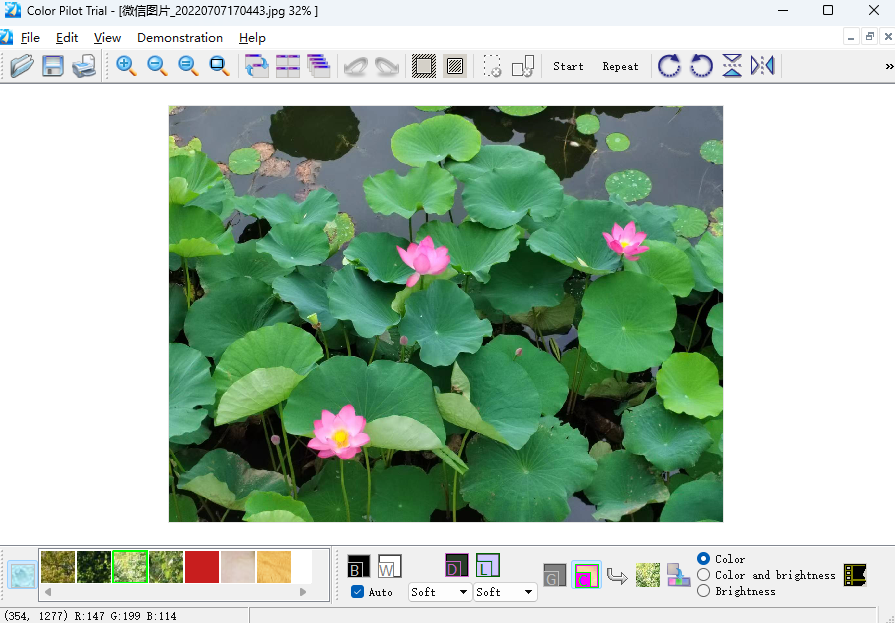
Task: Print image using printer icon
Action: (x=84, y=66)
